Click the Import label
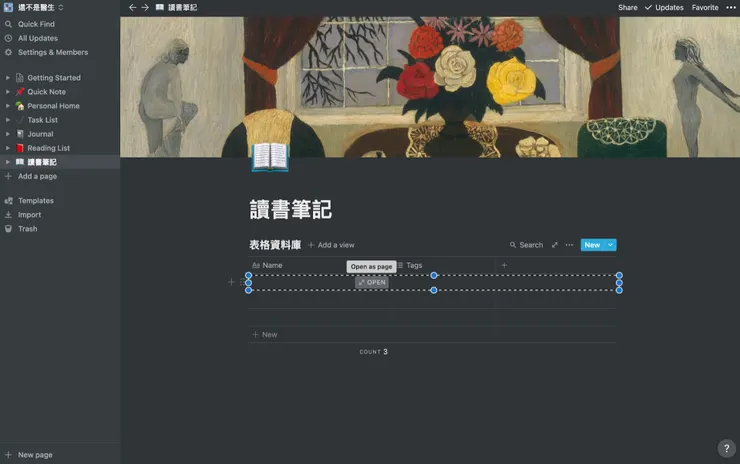The height and width of the screenshot is (464, 740). 29,215
